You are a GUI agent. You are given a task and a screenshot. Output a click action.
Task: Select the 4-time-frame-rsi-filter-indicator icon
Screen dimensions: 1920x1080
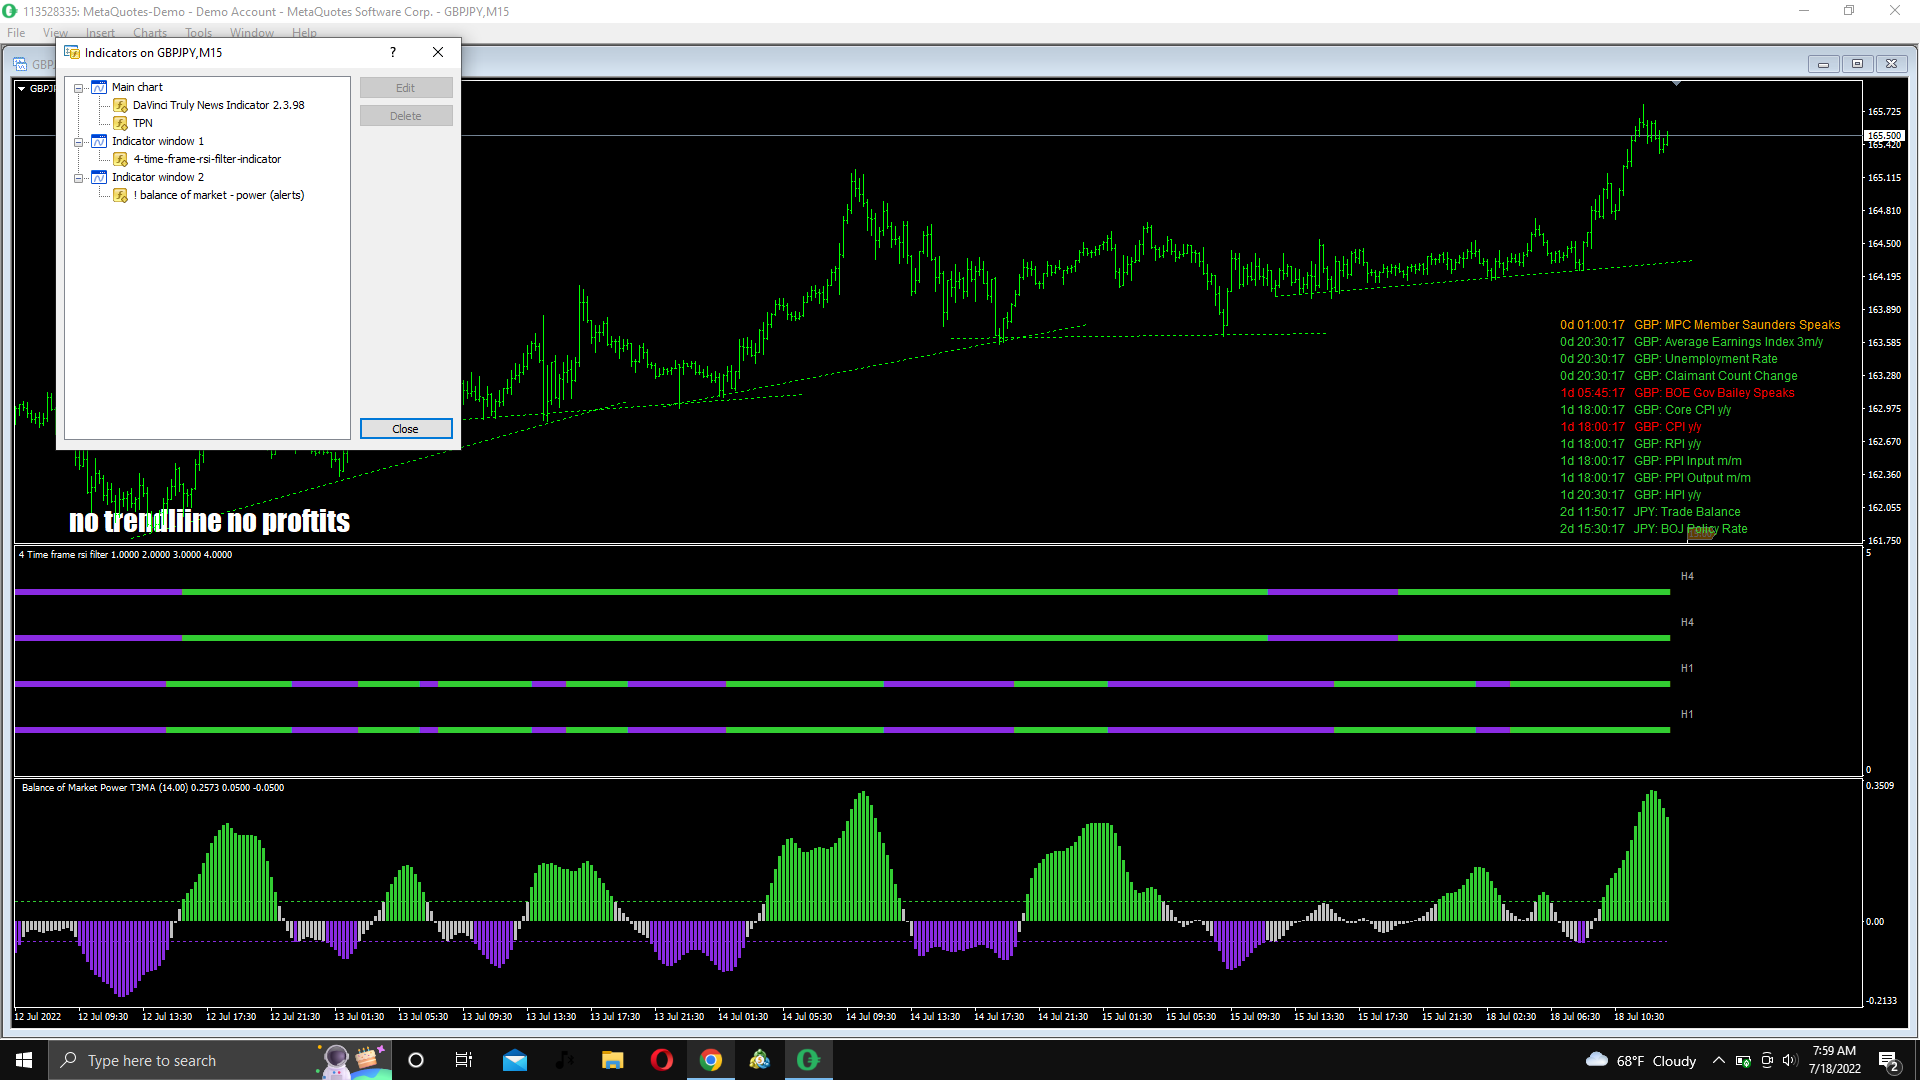[121, 159]
